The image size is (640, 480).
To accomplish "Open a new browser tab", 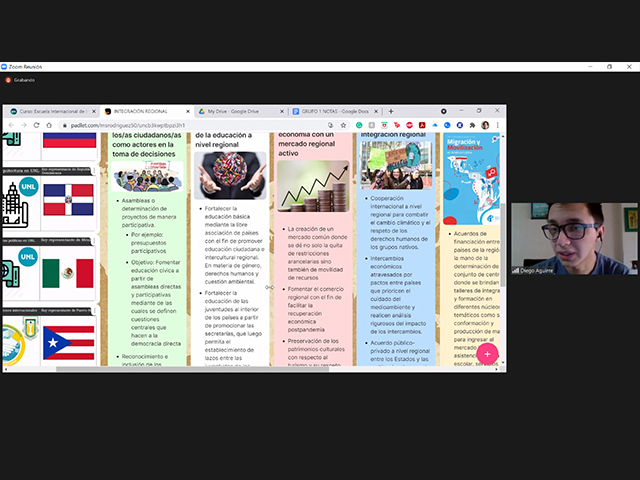I will pyautogui.click(x=390, y=111).
